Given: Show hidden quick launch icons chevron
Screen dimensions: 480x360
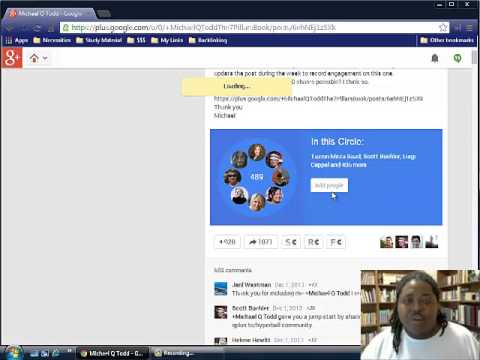Looking at the screenshot, I should [x=69, y=351].
